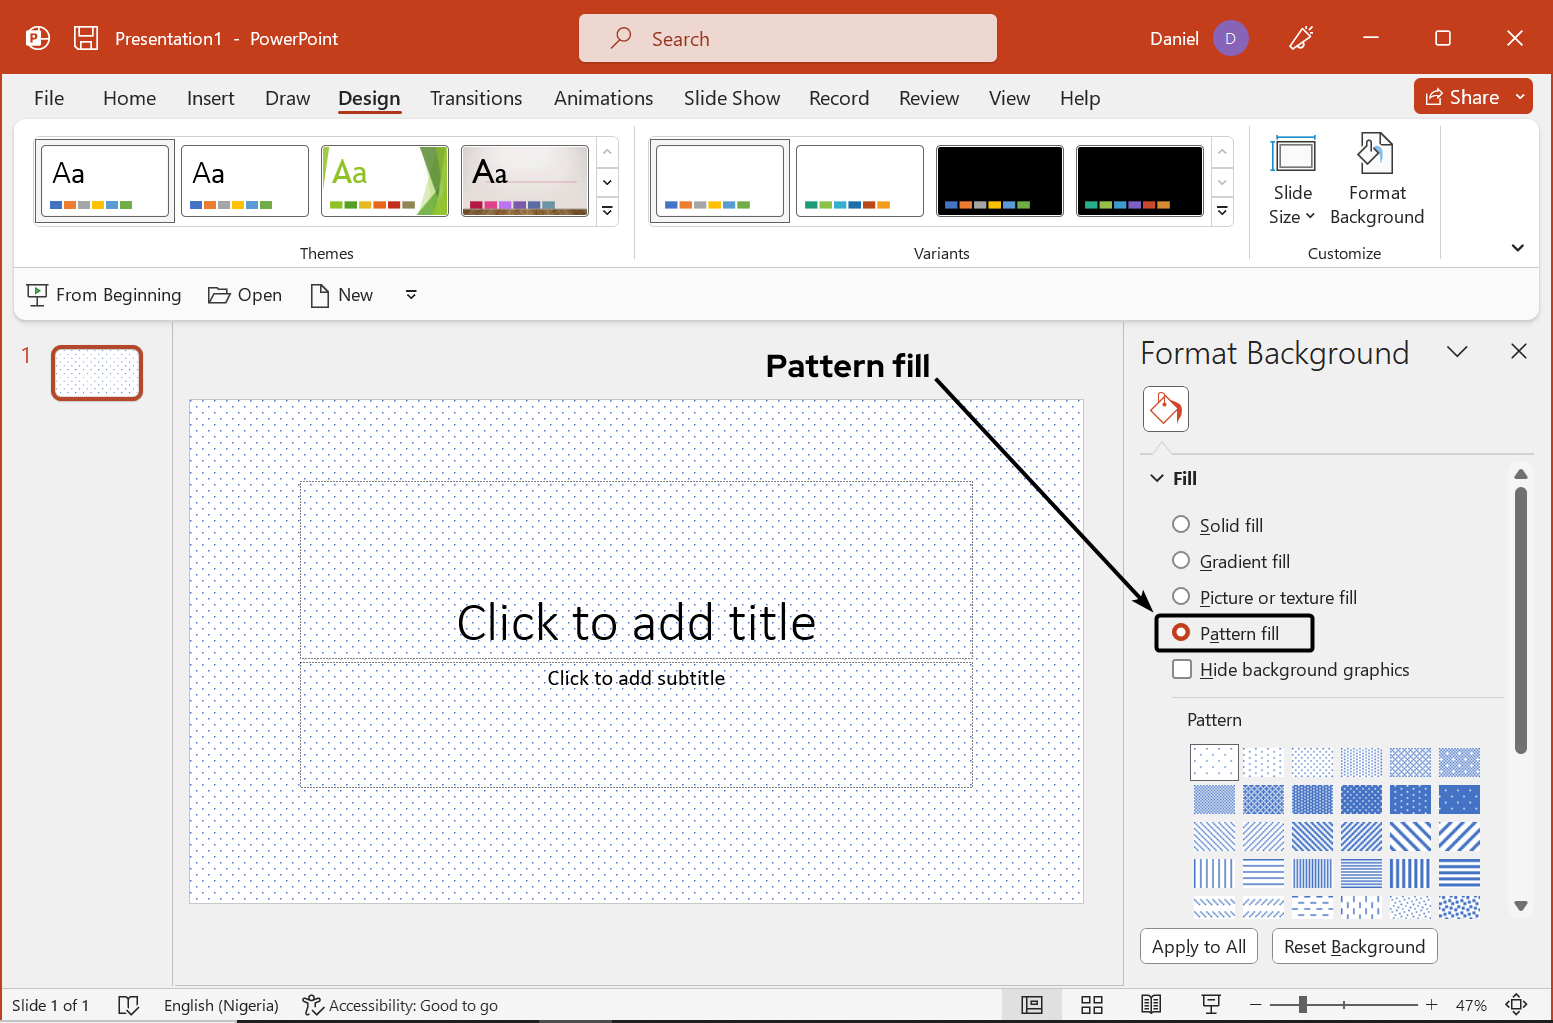Create a New presentation

[341, 294]
